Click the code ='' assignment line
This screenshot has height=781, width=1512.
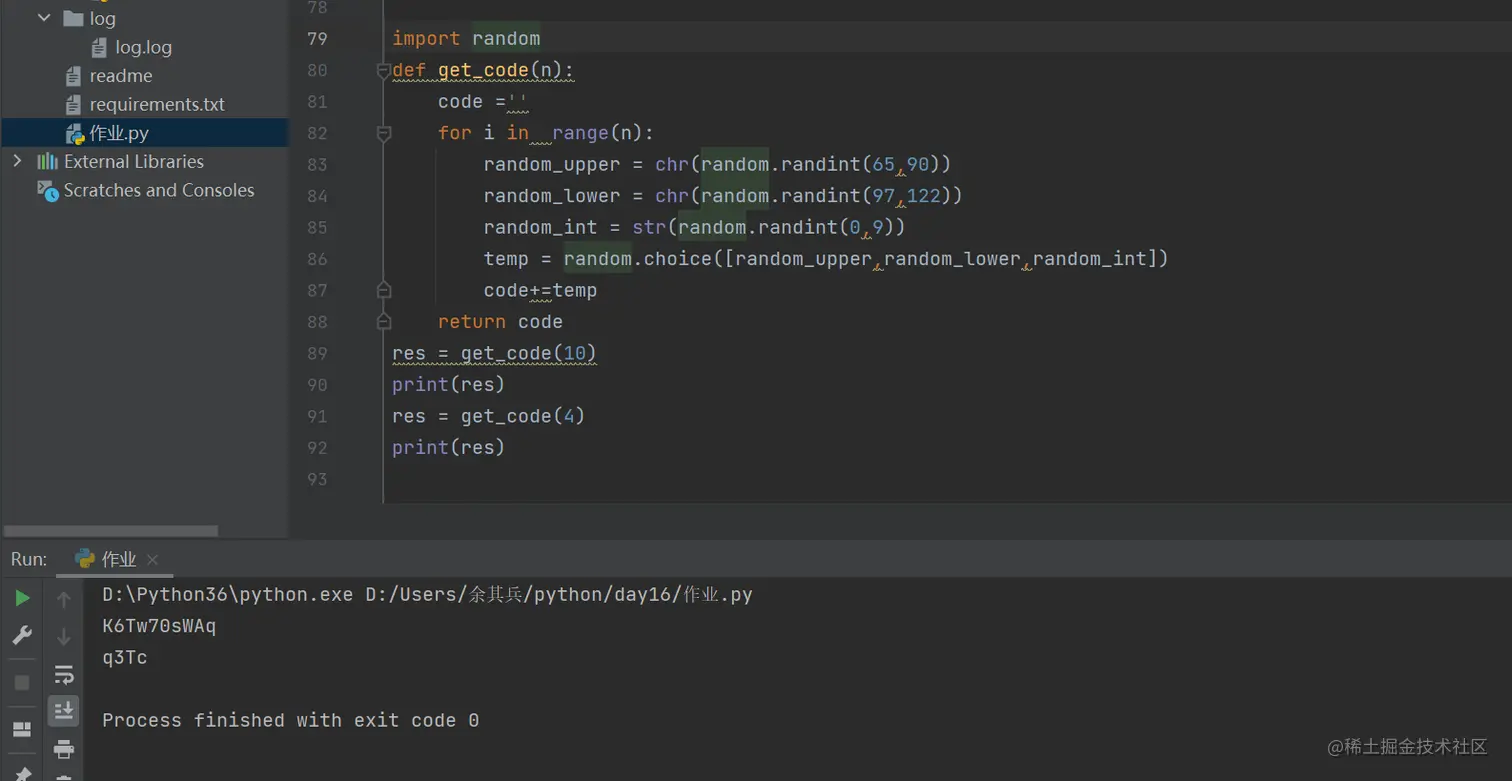[x=482, y=102]
